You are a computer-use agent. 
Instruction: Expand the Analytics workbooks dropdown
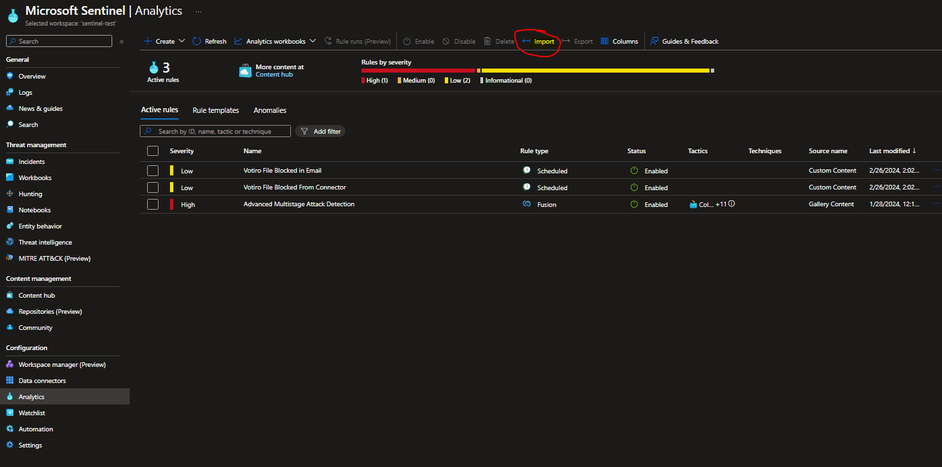tap(275, 41)
